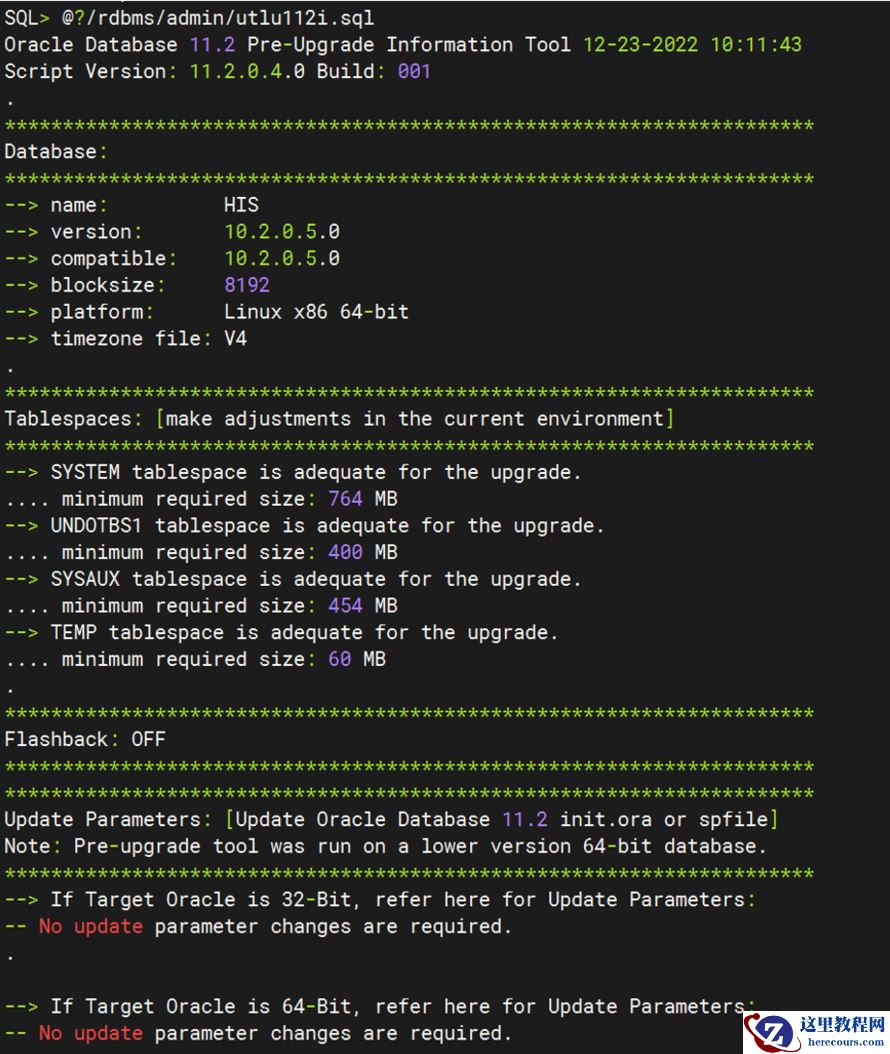Select the platform value Linux x86 64-bit

click(x=316, y=312)
